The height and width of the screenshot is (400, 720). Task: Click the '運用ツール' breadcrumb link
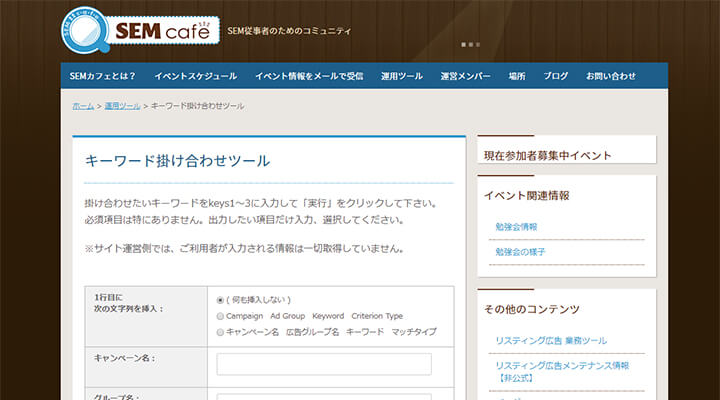pyautogui.click(x=122, y=106)
